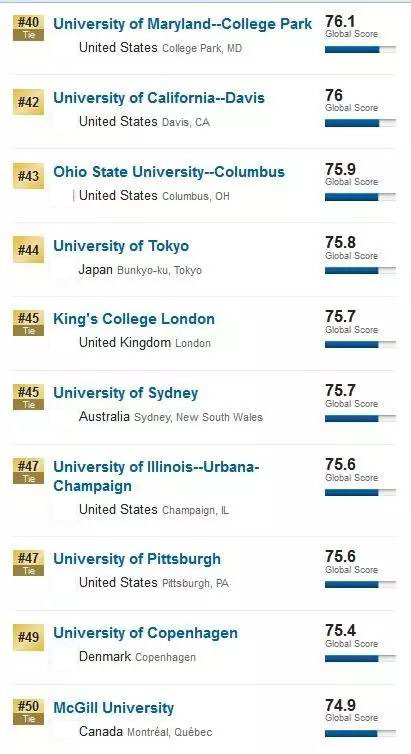Click the #40 Tie rank badge

28,28
